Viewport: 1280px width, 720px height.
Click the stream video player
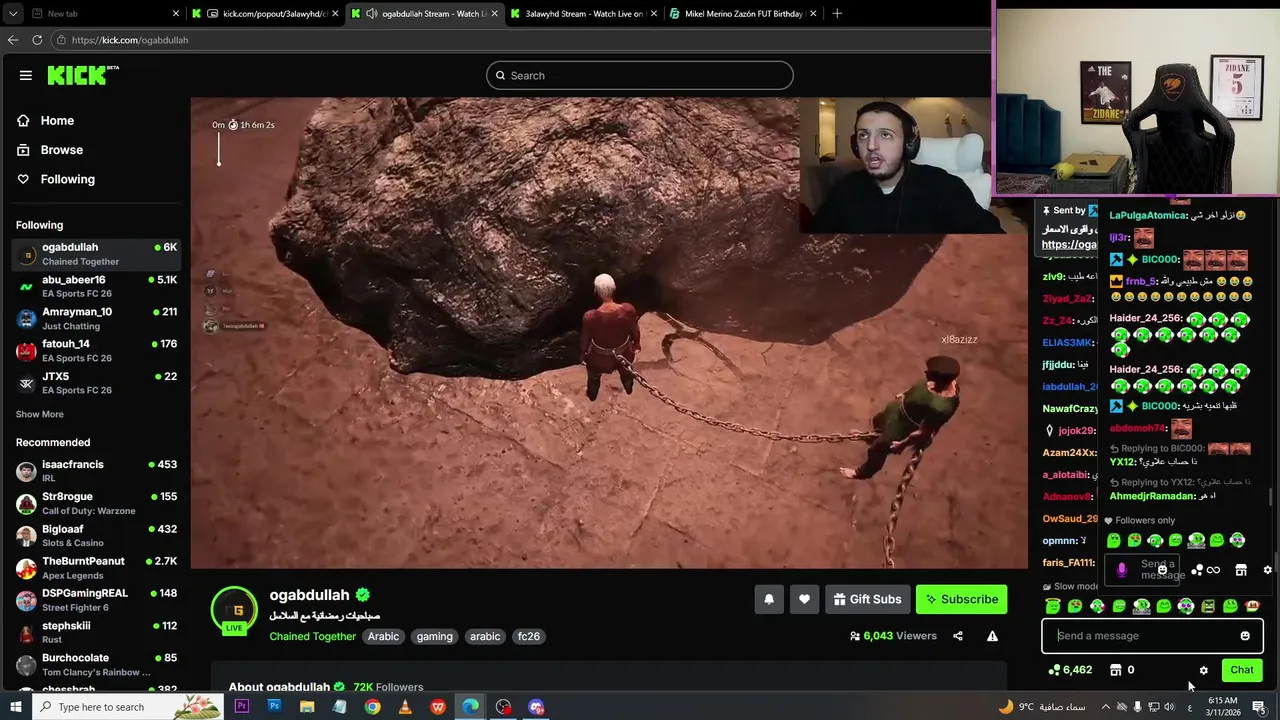[x=609, y=333]
